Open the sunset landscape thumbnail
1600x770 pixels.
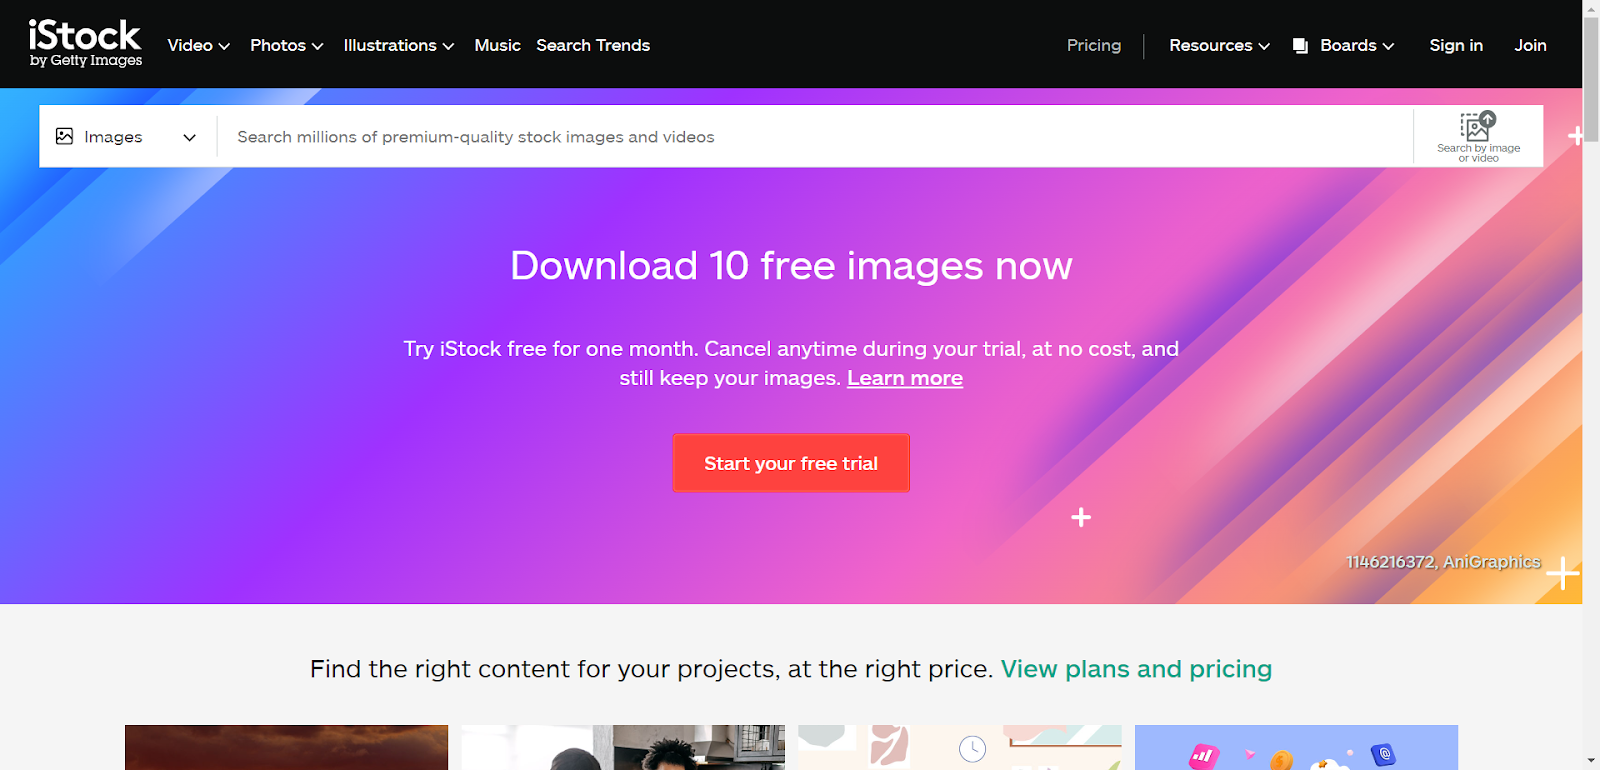click(x=286, y=747)
